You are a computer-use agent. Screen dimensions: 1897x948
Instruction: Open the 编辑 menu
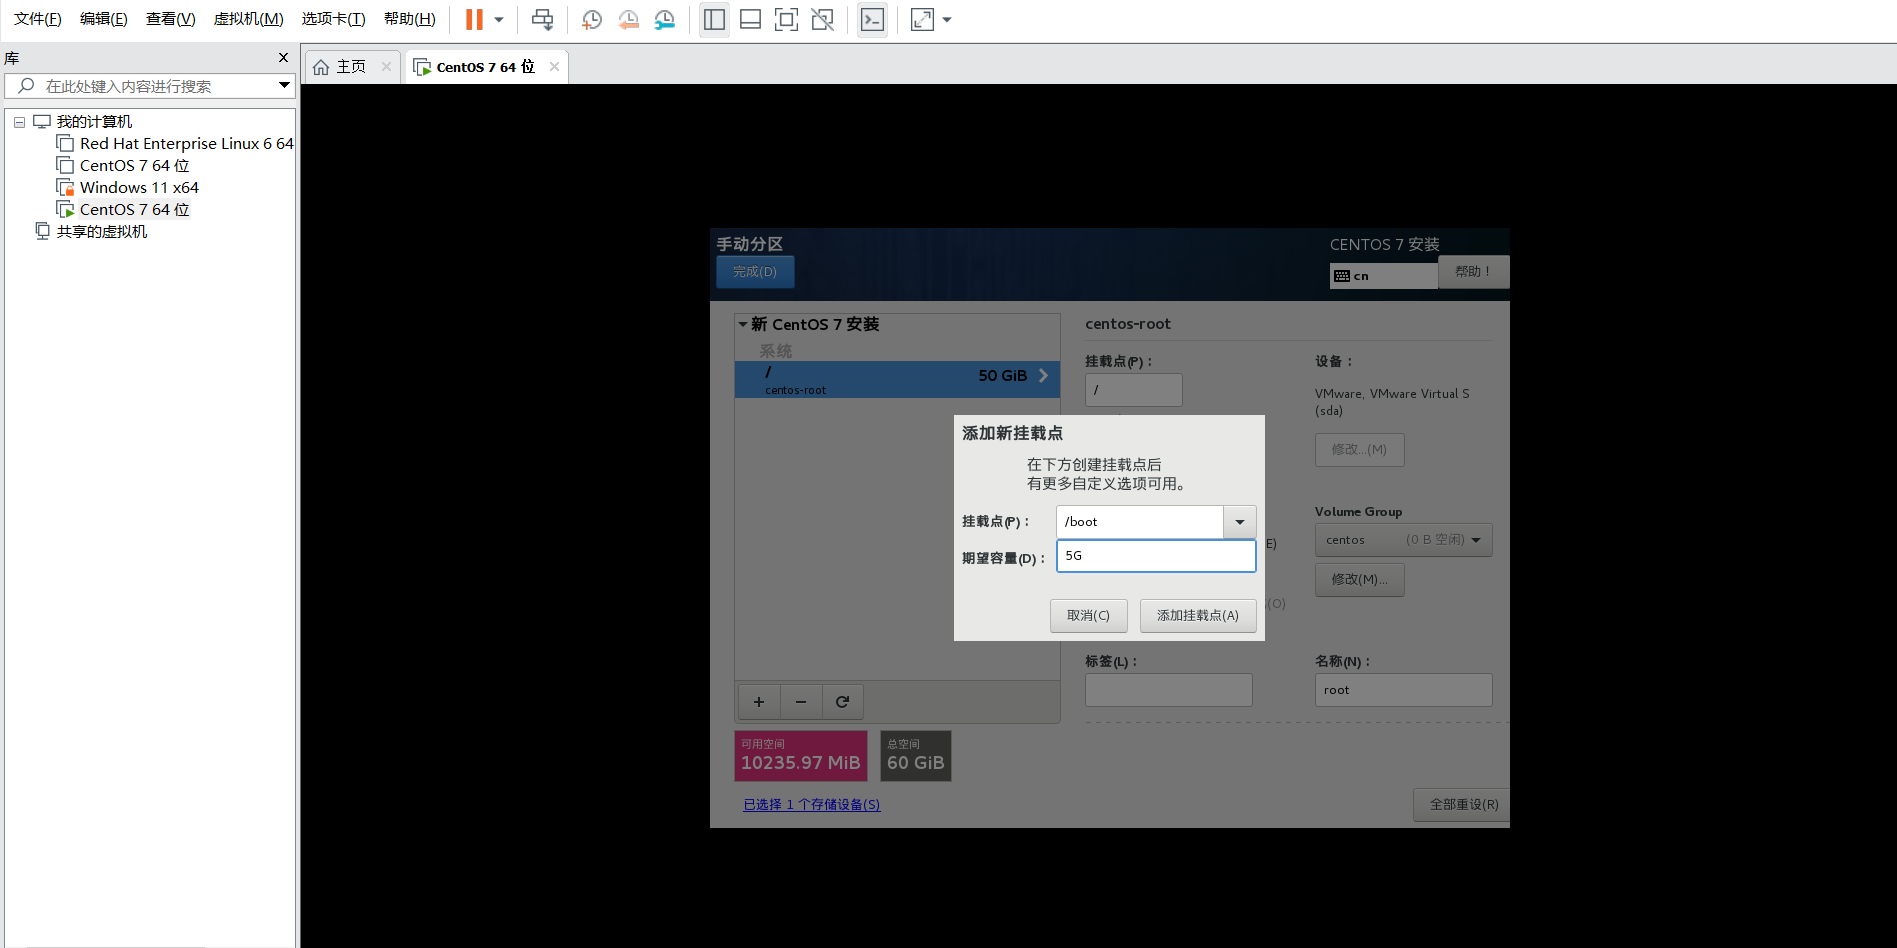pyautogui.click(x=104, y=19)
